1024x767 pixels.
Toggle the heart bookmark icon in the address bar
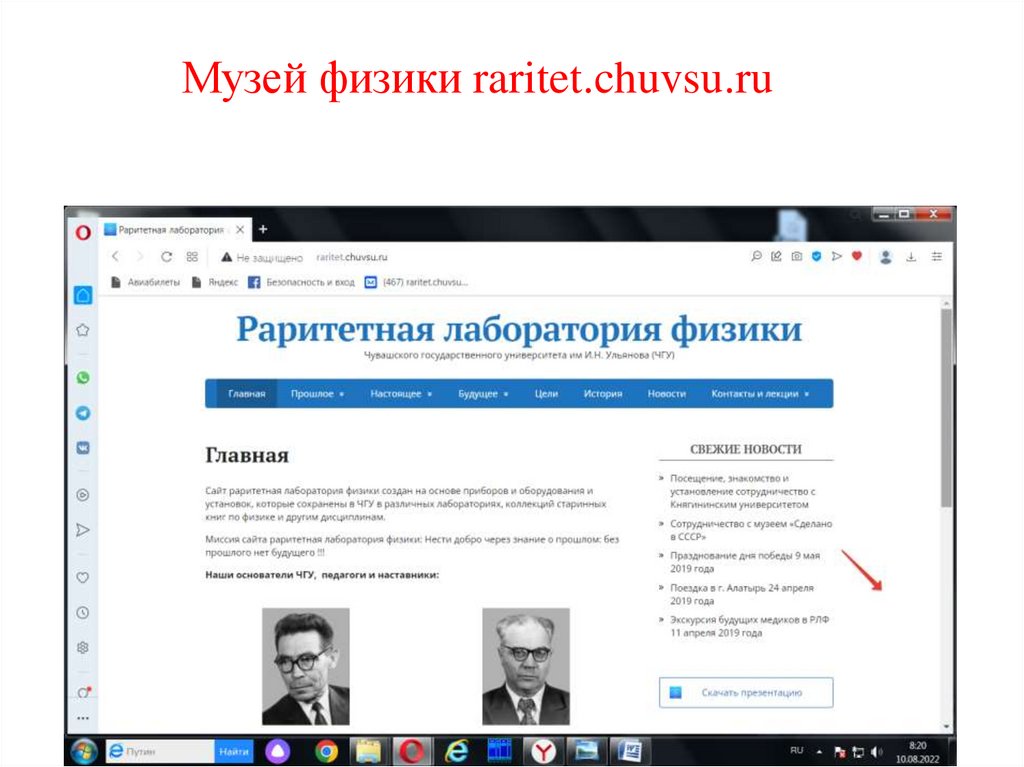point(857,258)
